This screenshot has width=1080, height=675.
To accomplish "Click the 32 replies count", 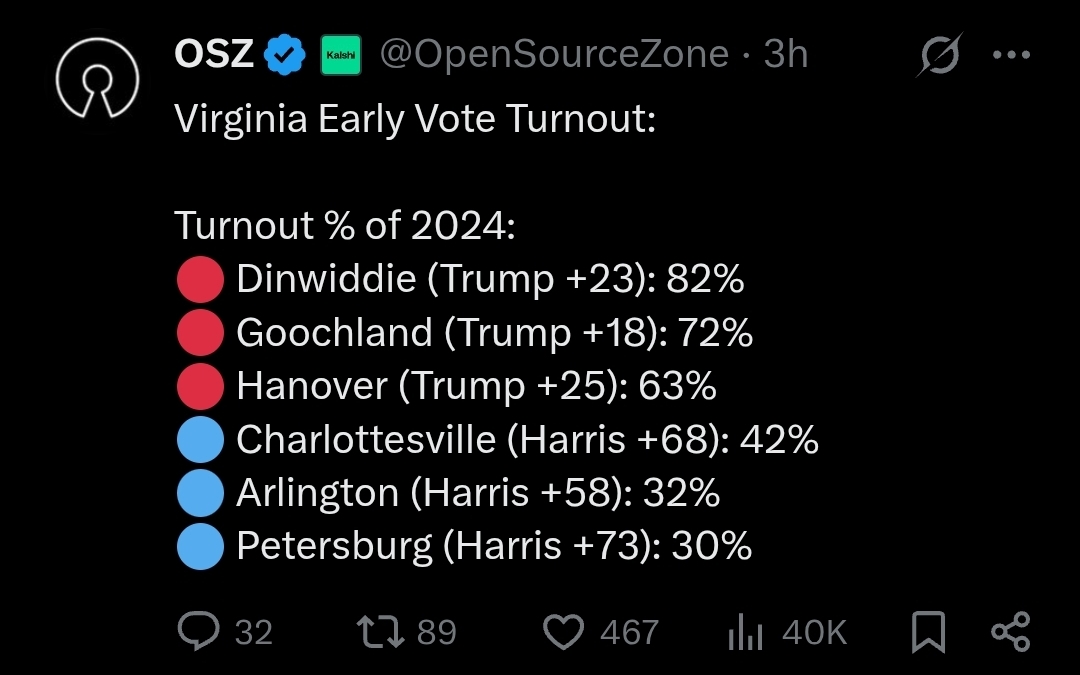I will click(x=253, y=632).
